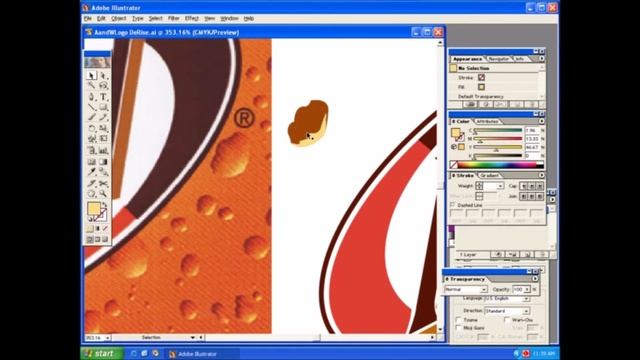Select the Mesh tool
640x360 pixels.
92,162
